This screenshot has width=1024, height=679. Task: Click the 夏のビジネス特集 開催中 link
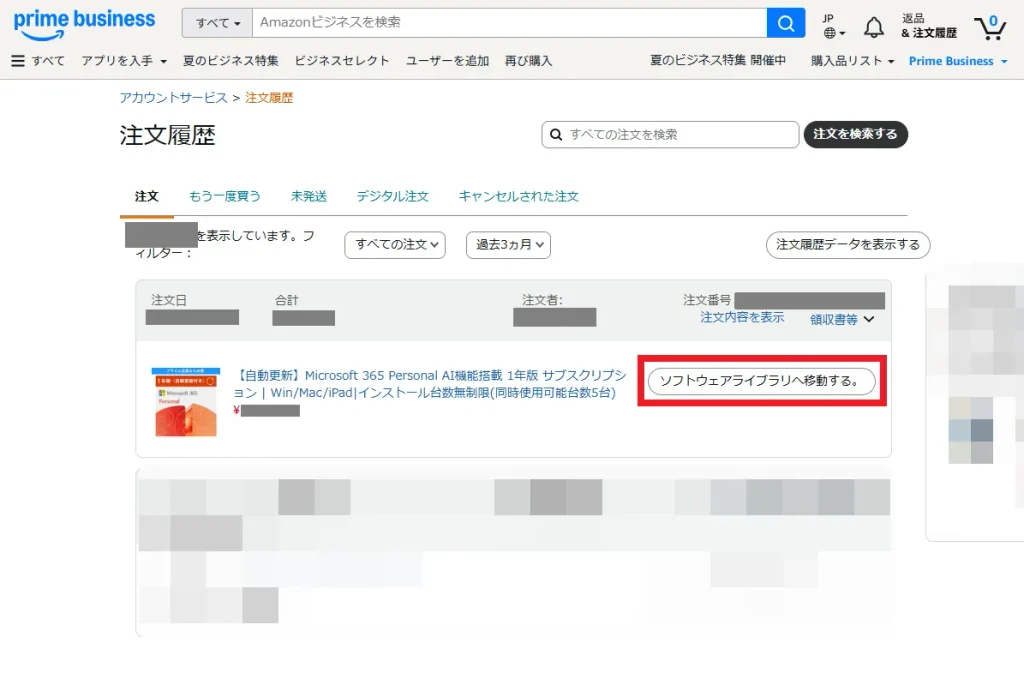[718, 60]
